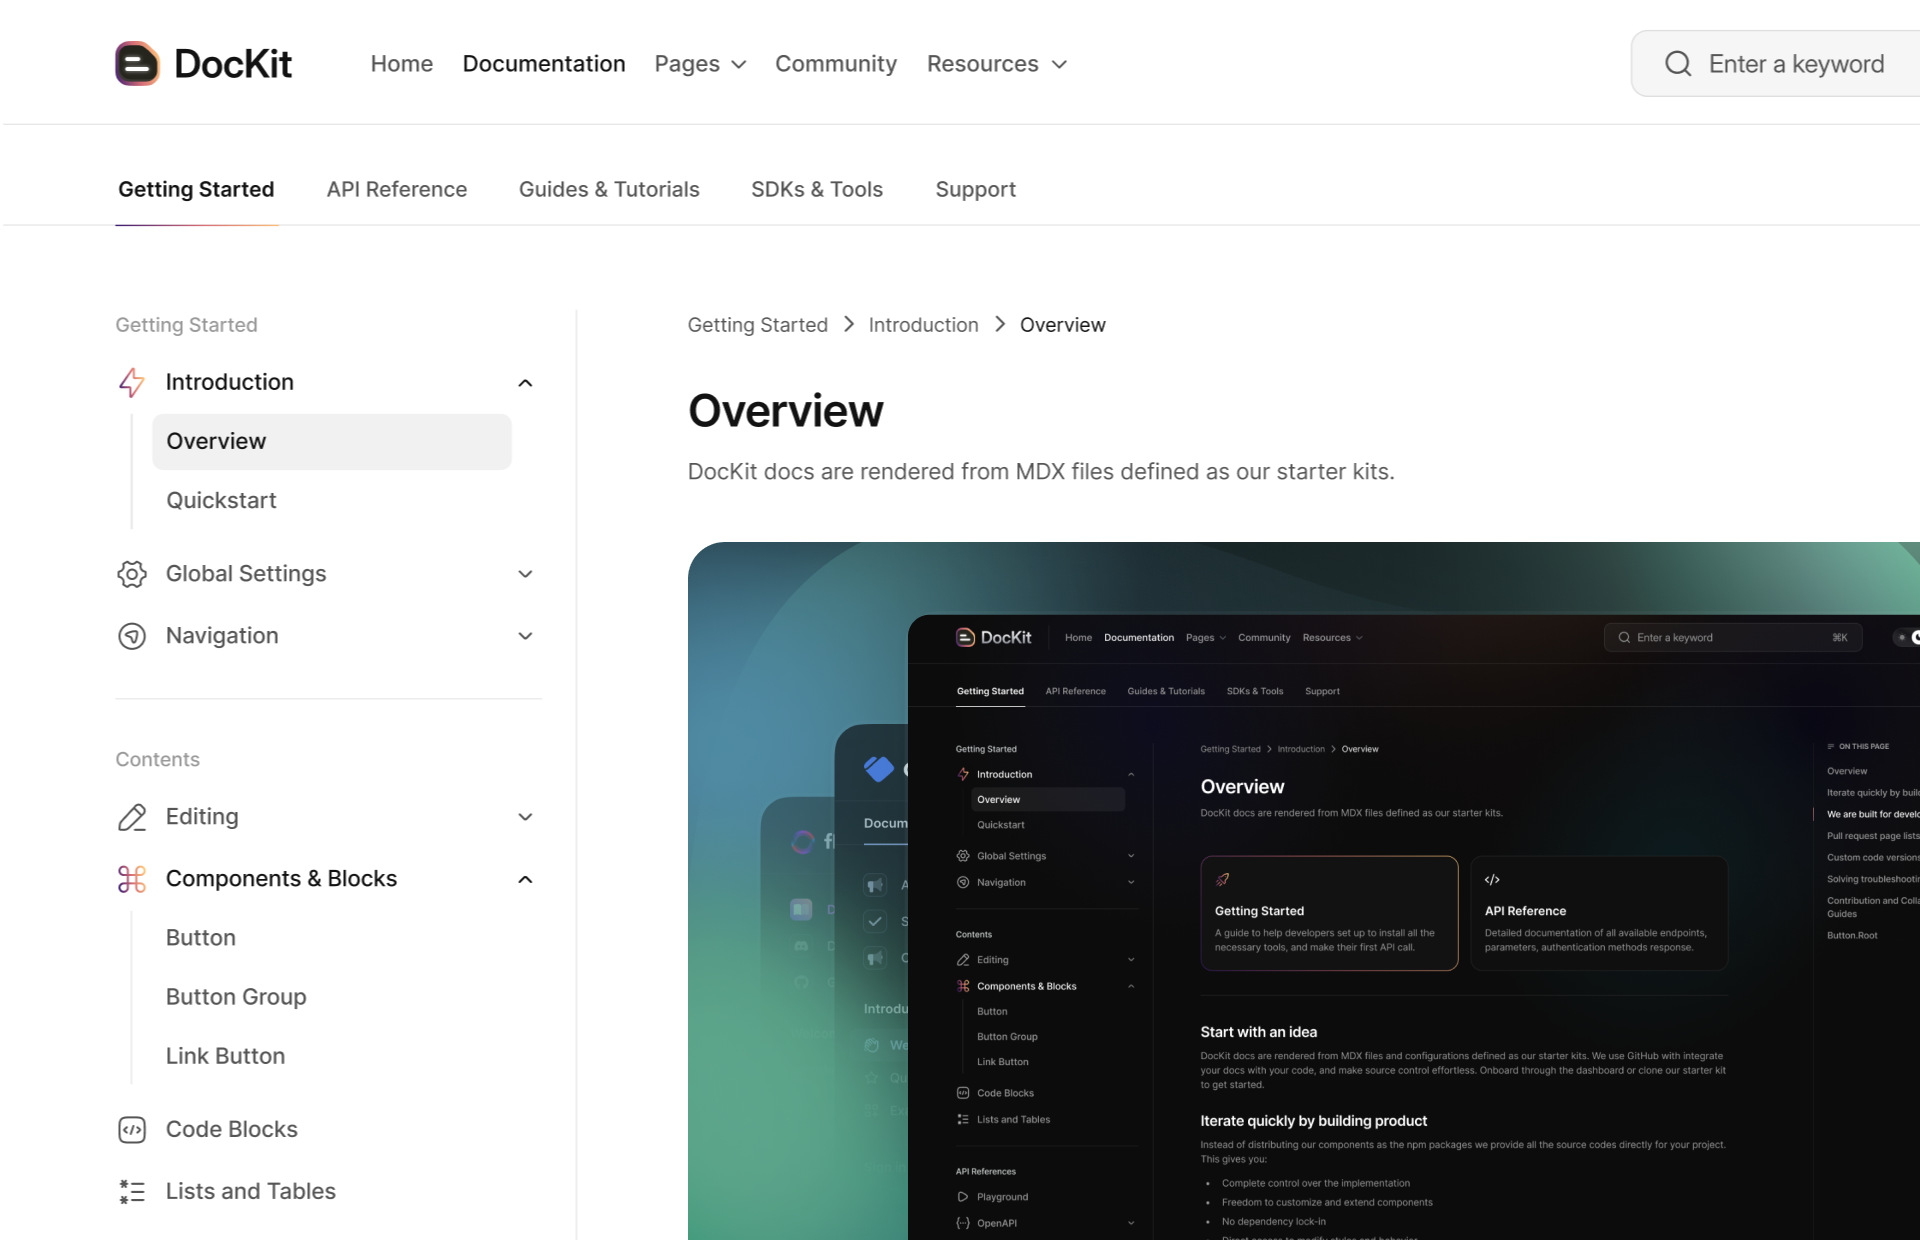
Task: Click the magnifier icon in the search bar
Action: click(1678, 63)
